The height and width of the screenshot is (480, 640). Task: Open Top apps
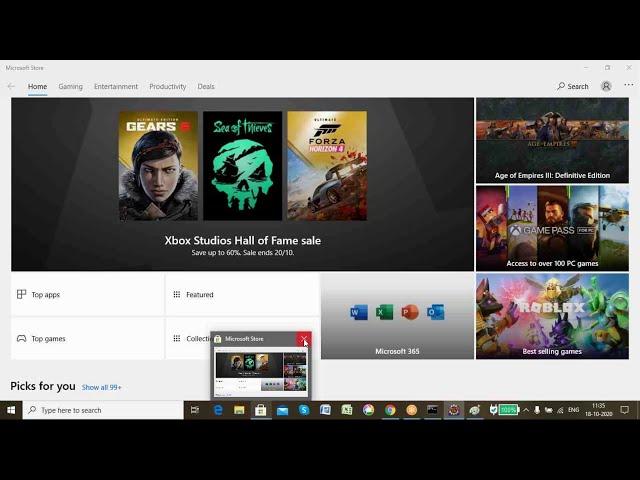point(87,294)
